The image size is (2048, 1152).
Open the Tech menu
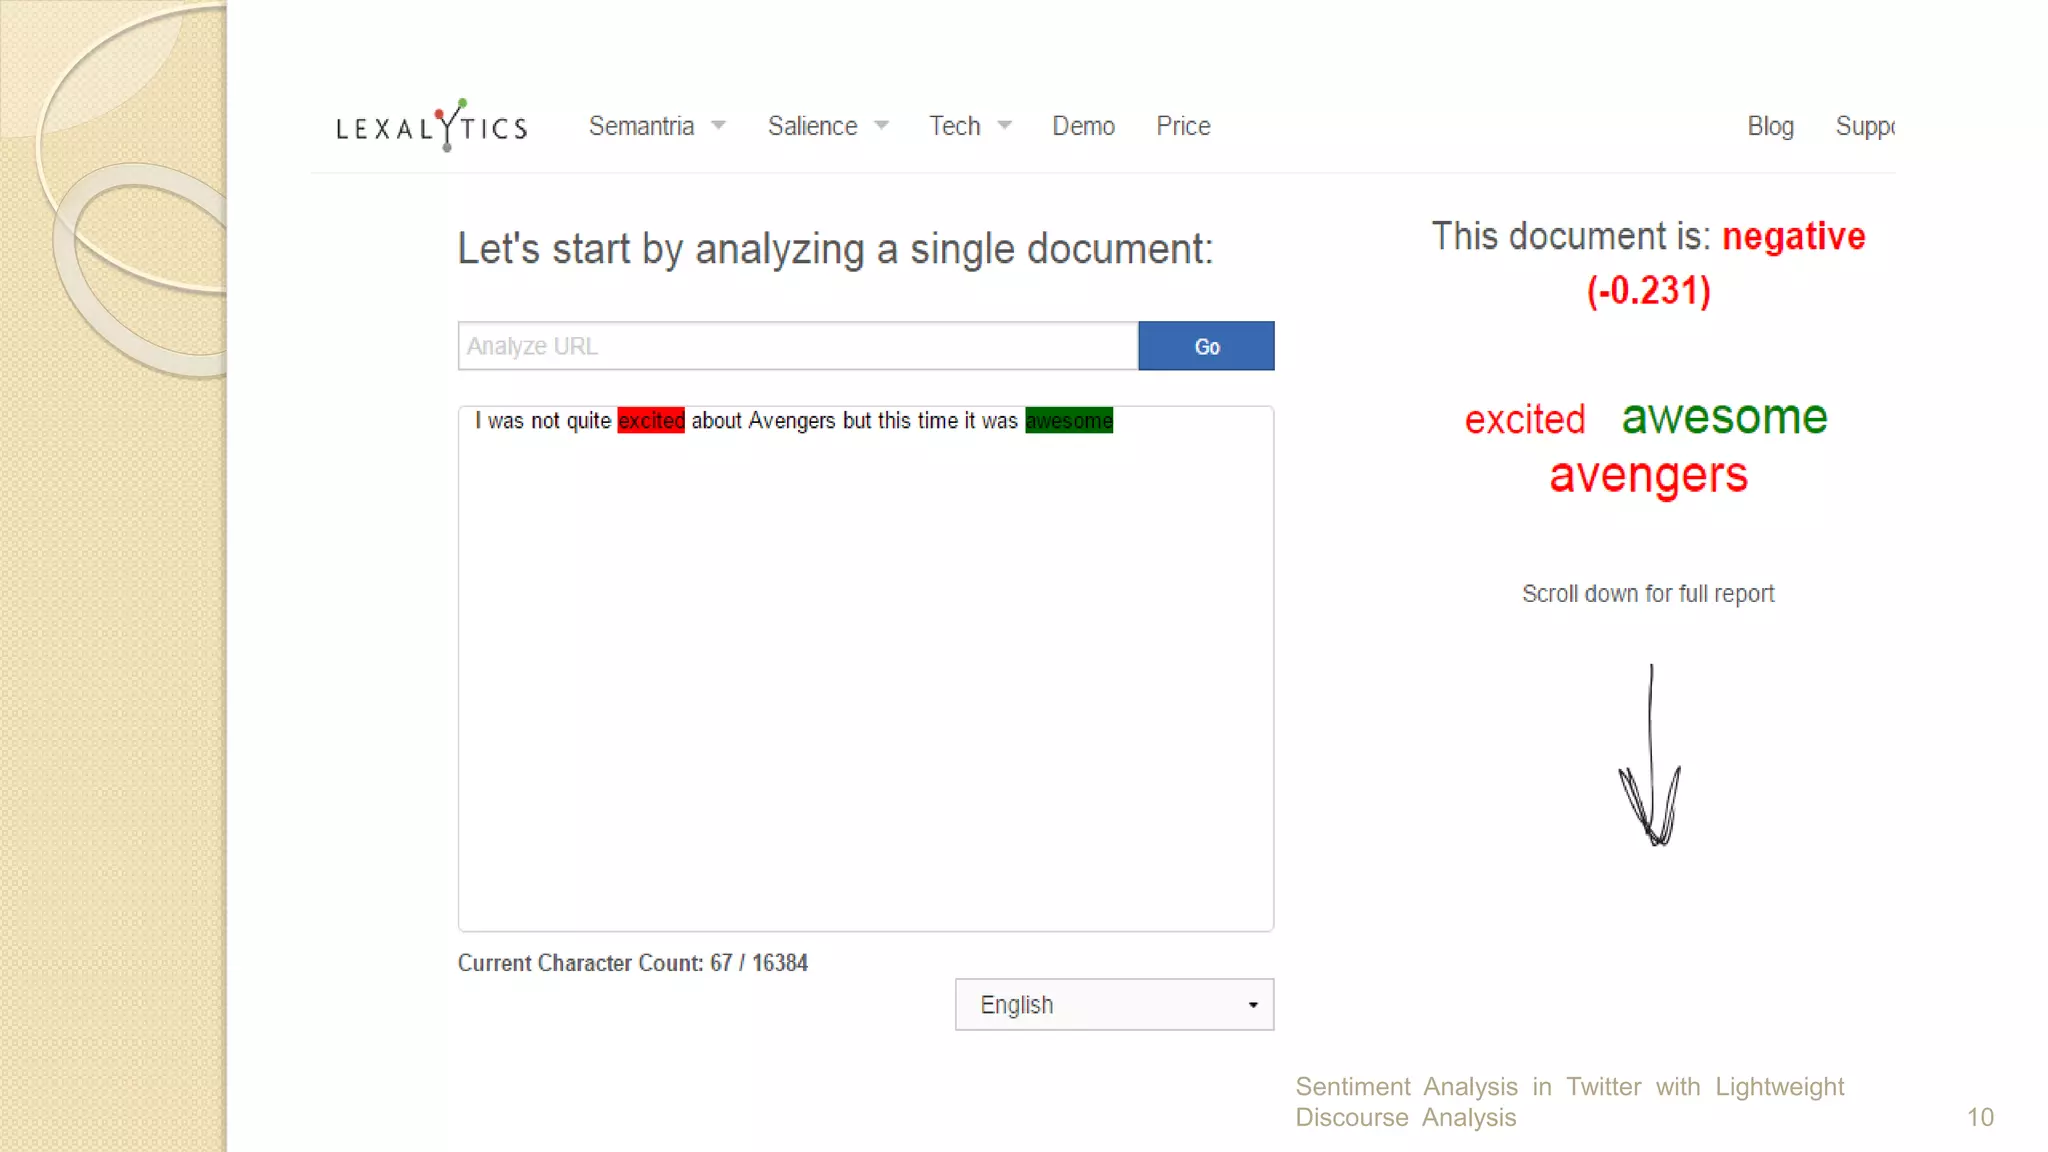pyautogui.click(x=954, y=126)
